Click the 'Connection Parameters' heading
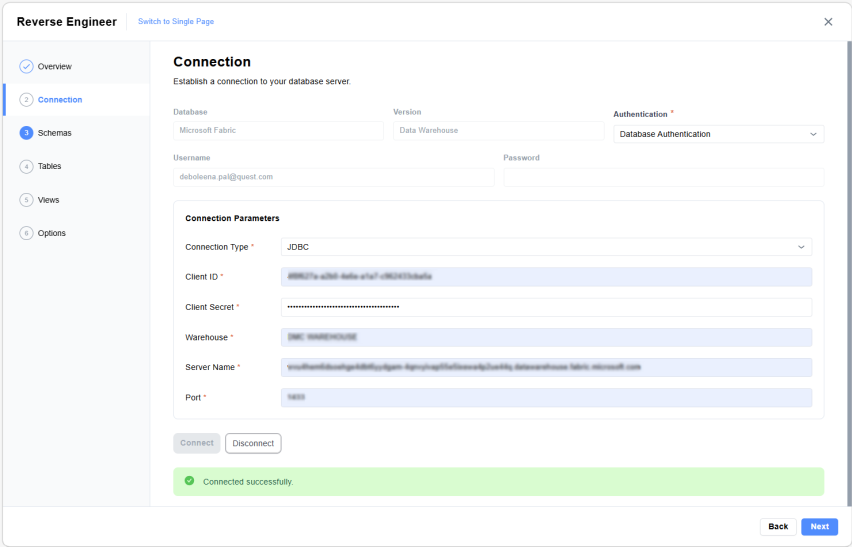 [232, 218]
